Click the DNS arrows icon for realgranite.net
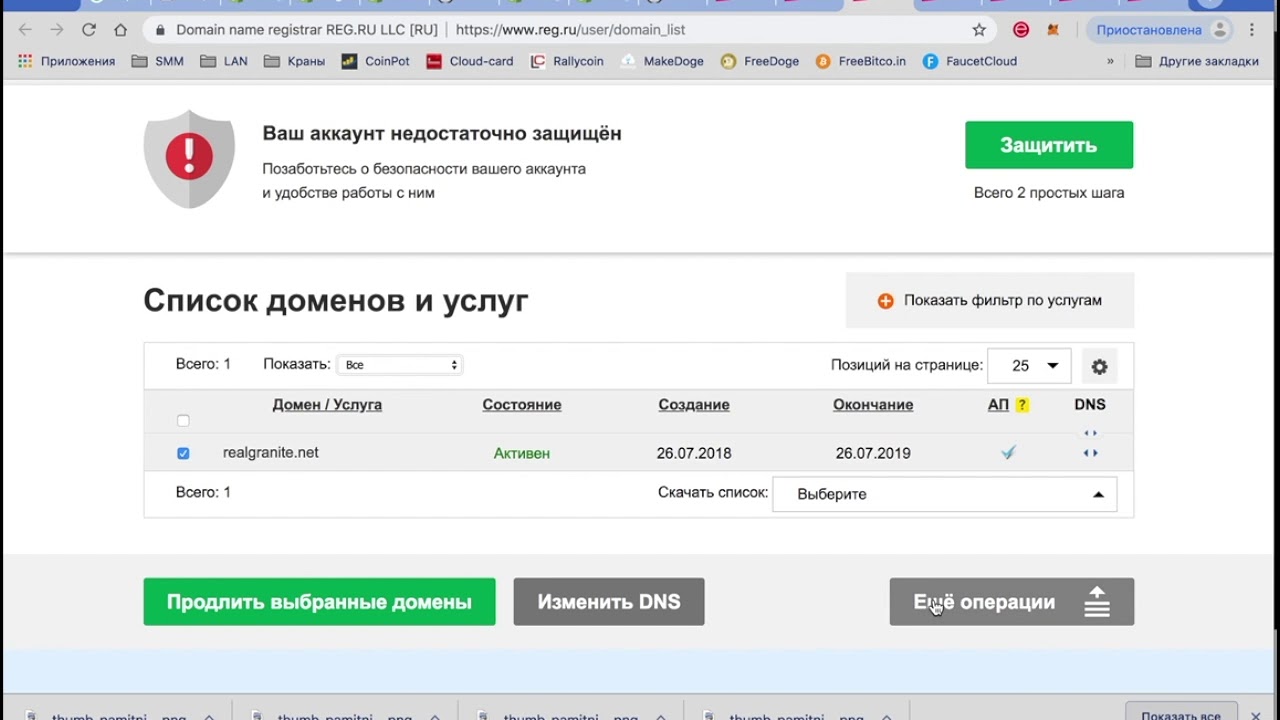1280x720 pixels. 1090,453
